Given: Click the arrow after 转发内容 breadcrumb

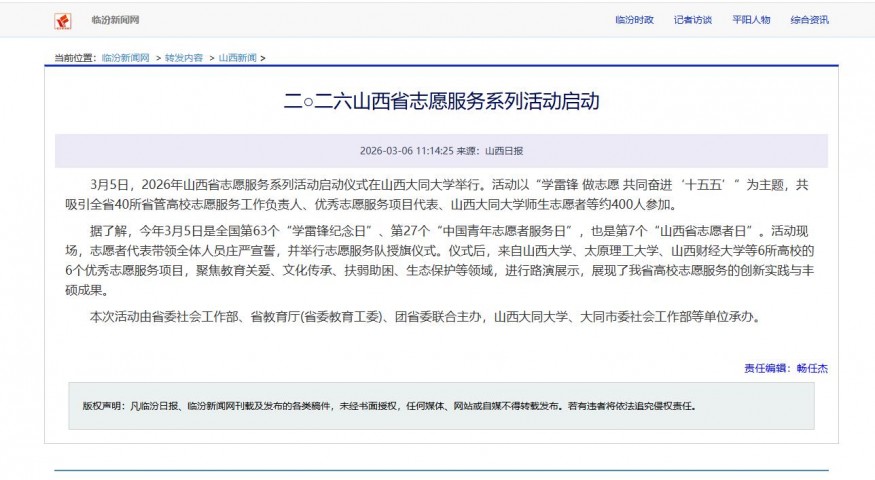Looking at the screenshot, I should coord(211,58).
